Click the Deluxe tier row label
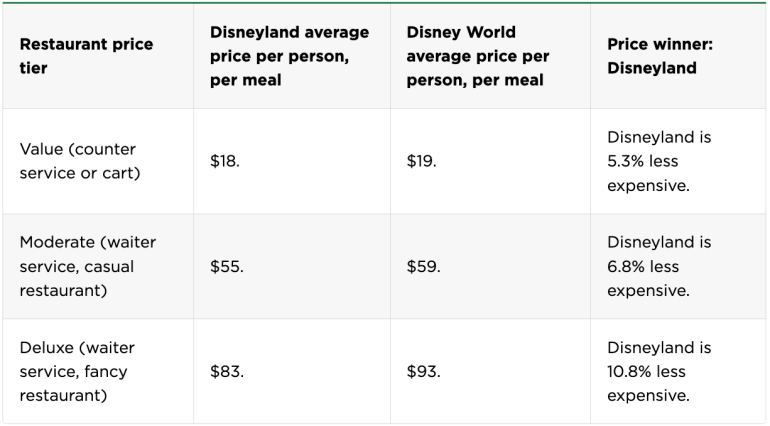Image resolution: width=770 pixels, height=426 pixels. point(77,372)
